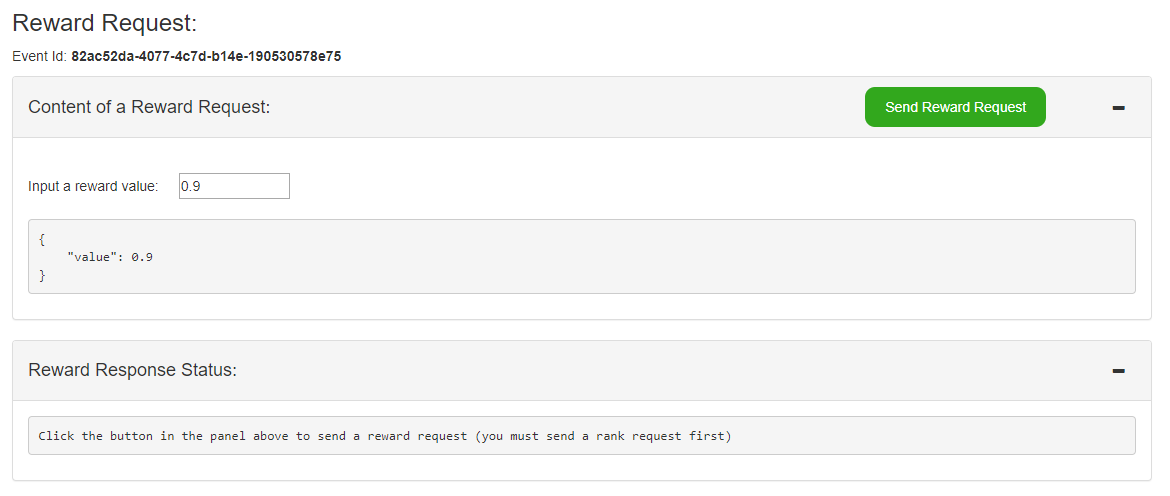Click inside the JSON request body block
1170x496 pixels.
(582, 257)
